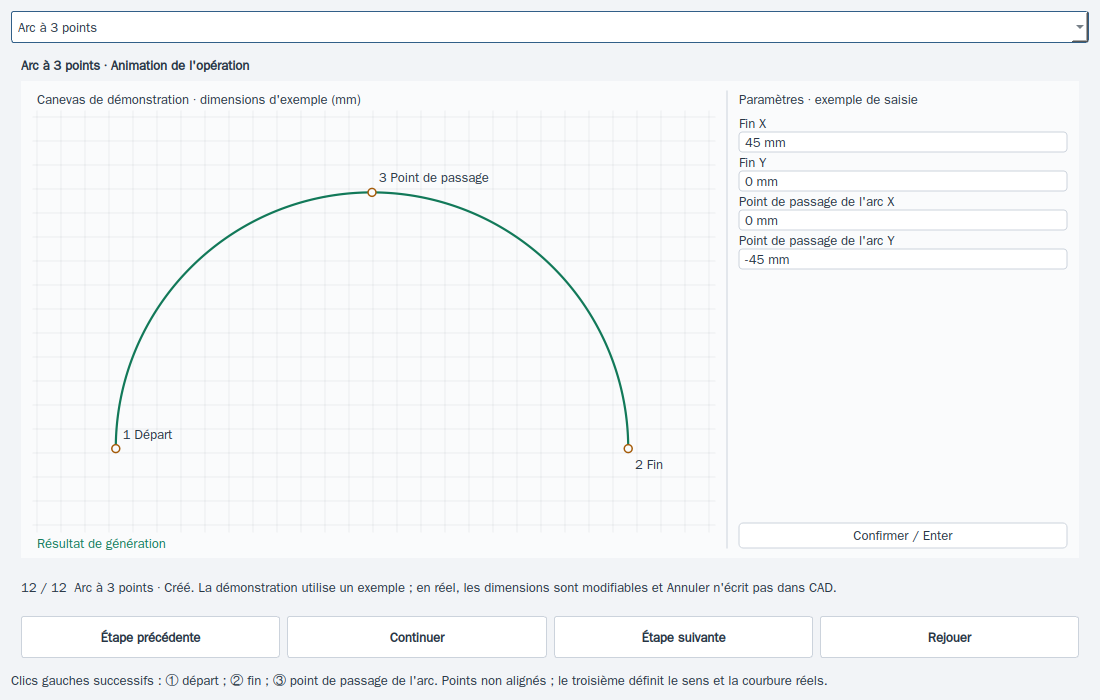
Task: Select the "3 Point de passage" marker on arc
Action: 372,192
